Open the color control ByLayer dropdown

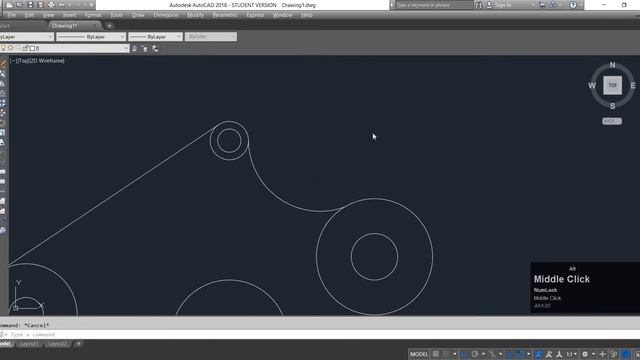click(50, 37)
